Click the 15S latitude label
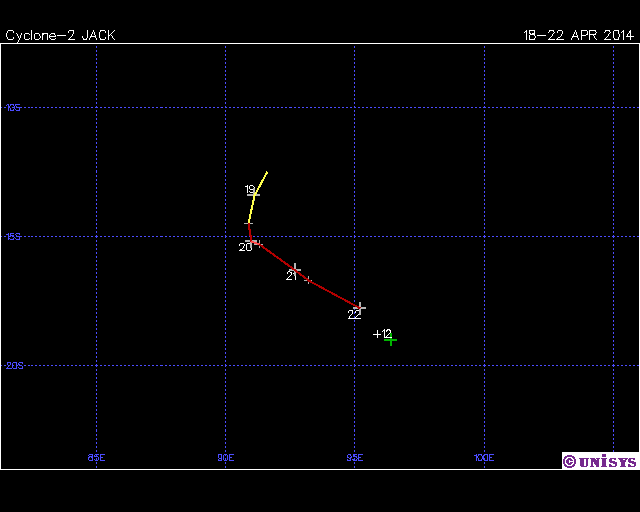640x512 pixels. click(14, 237)
